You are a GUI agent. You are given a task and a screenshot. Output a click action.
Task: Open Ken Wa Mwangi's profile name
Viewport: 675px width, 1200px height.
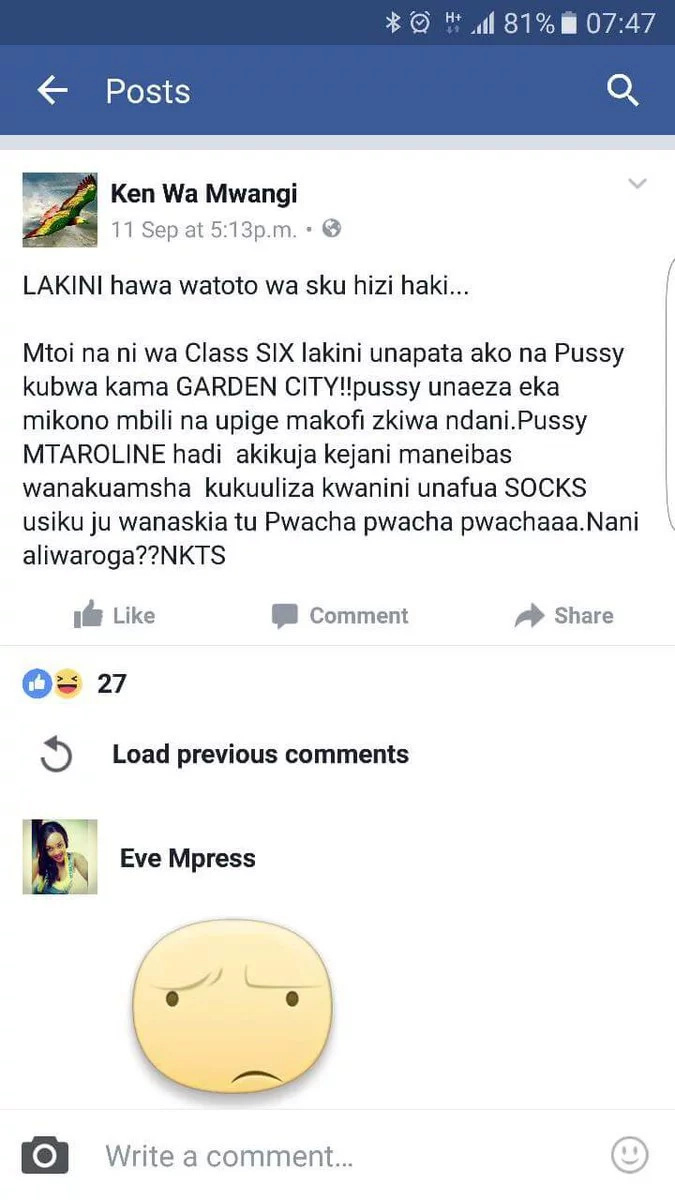coord(204,193)
